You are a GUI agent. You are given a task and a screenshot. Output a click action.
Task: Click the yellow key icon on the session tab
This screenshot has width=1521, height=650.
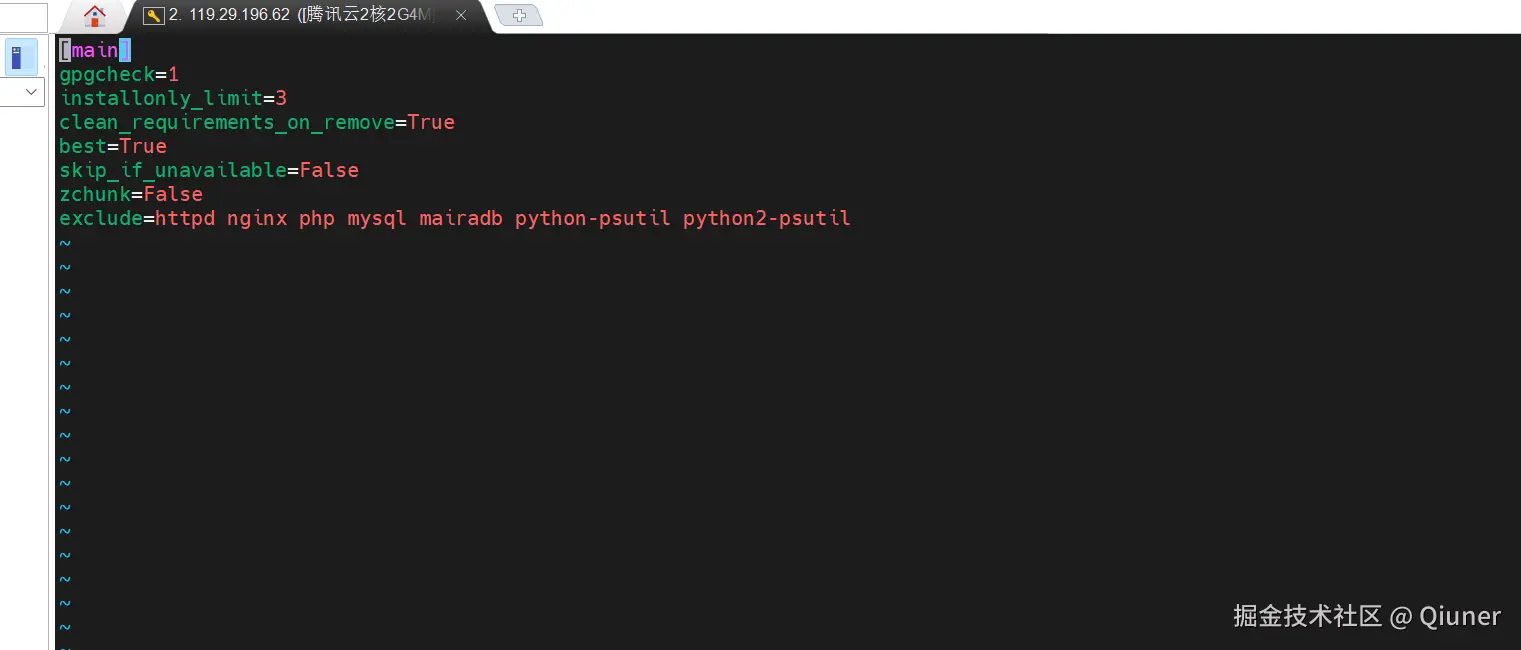153,16
